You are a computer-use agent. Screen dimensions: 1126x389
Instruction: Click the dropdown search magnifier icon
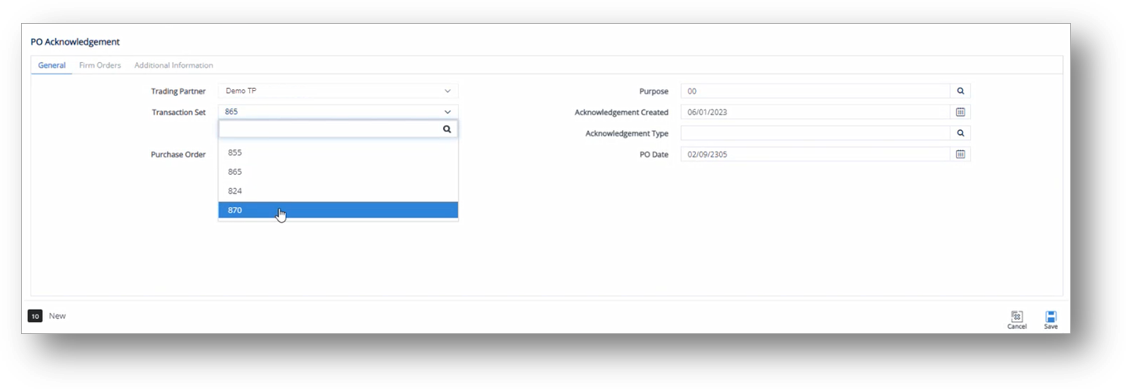pyautogui.click(x=447, y=129)
